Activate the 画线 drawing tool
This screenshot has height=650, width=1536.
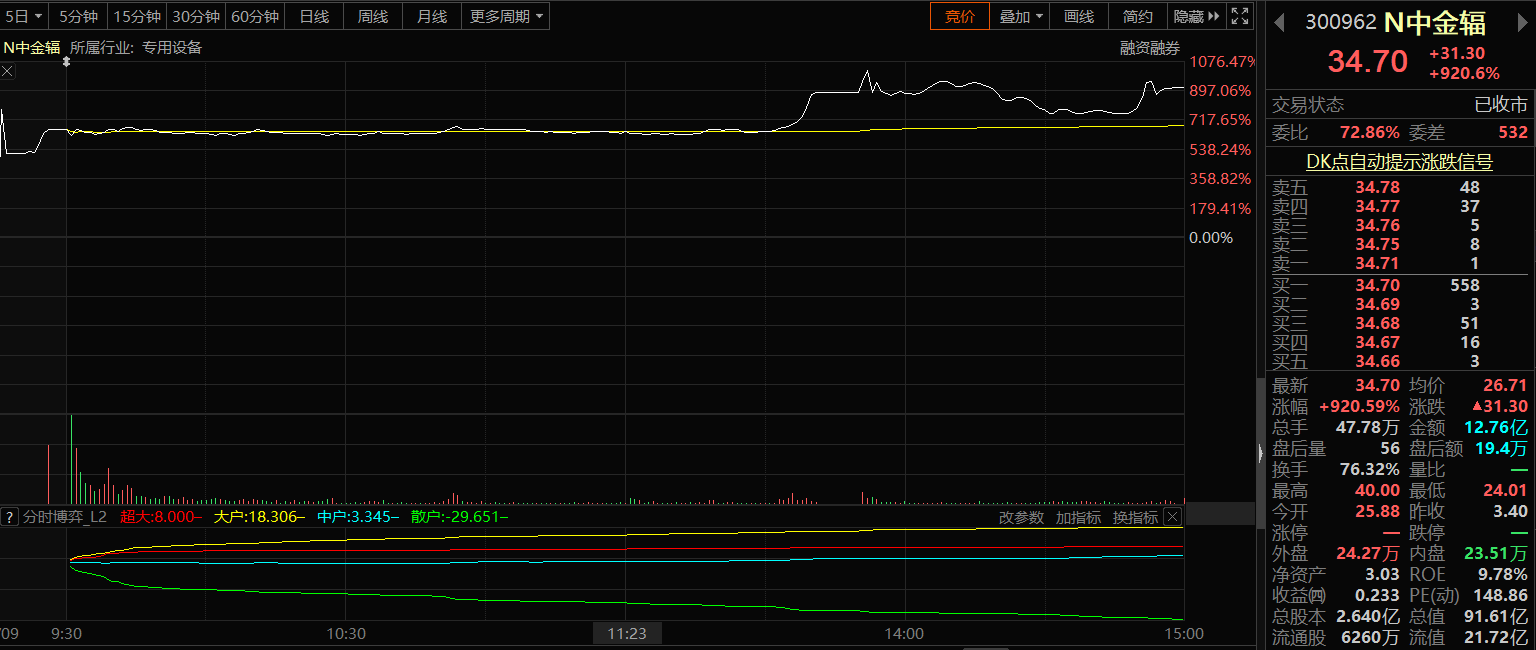(1079, 16)
